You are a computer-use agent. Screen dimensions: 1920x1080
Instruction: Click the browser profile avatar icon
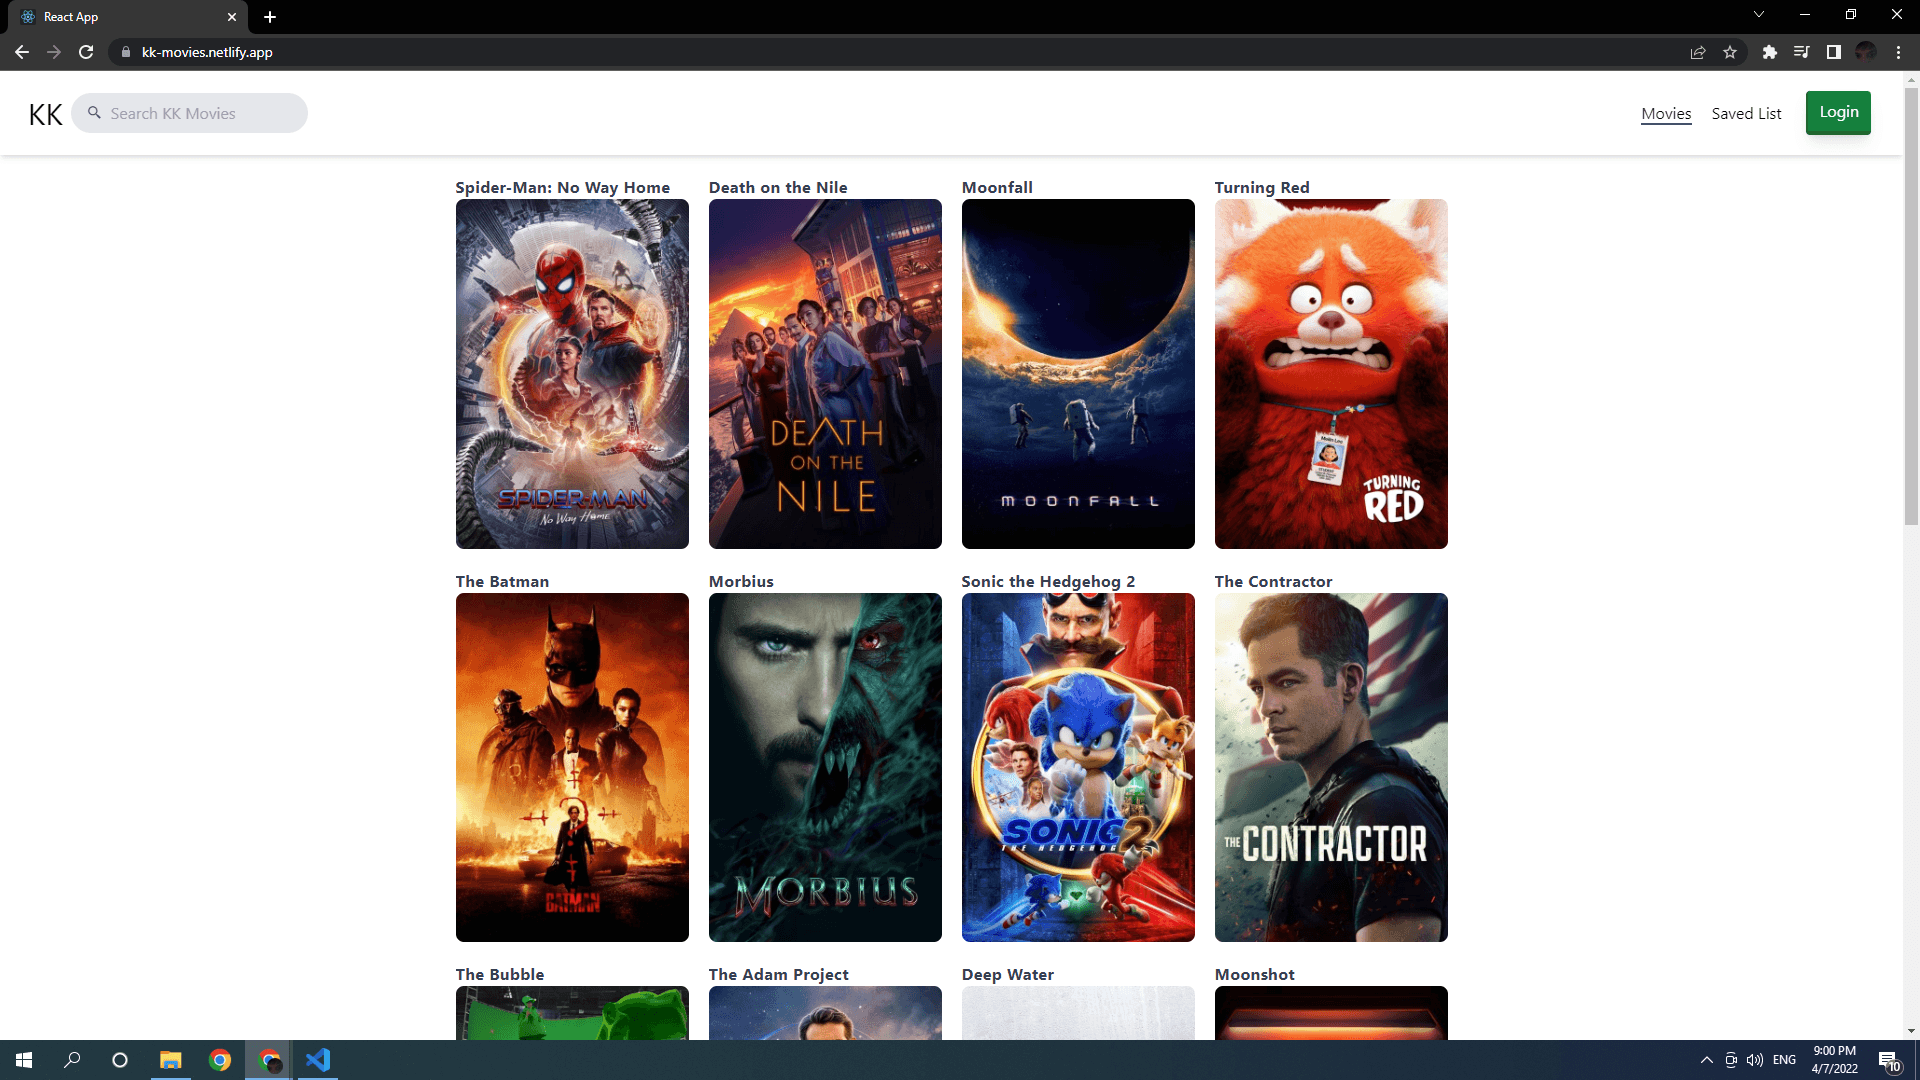click(x=1866, y=52)
